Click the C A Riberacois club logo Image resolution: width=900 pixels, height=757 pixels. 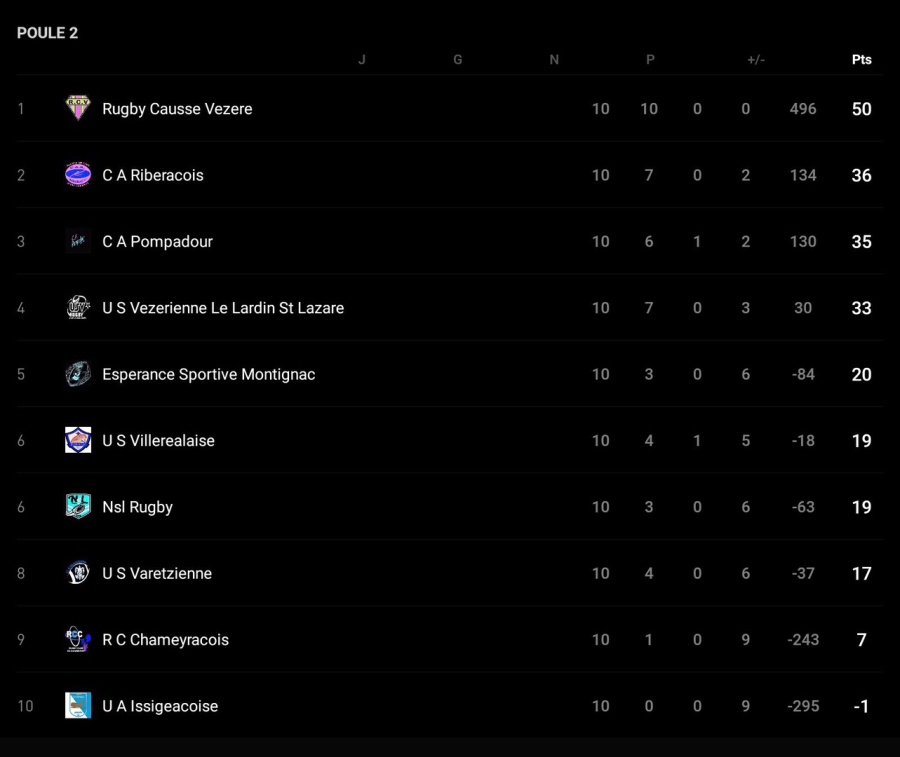point(78,175)
